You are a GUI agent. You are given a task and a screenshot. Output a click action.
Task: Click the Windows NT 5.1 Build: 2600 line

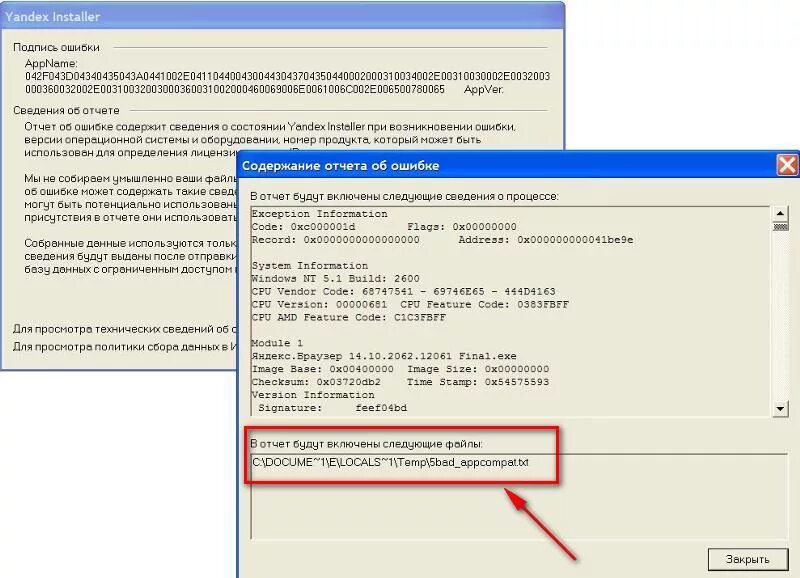coord(335,279)
